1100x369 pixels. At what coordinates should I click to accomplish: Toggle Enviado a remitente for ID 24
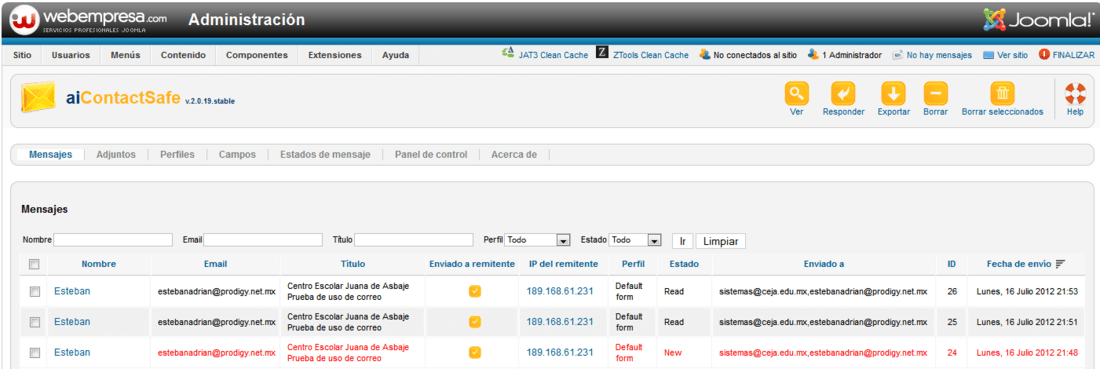tap(475, 352)
